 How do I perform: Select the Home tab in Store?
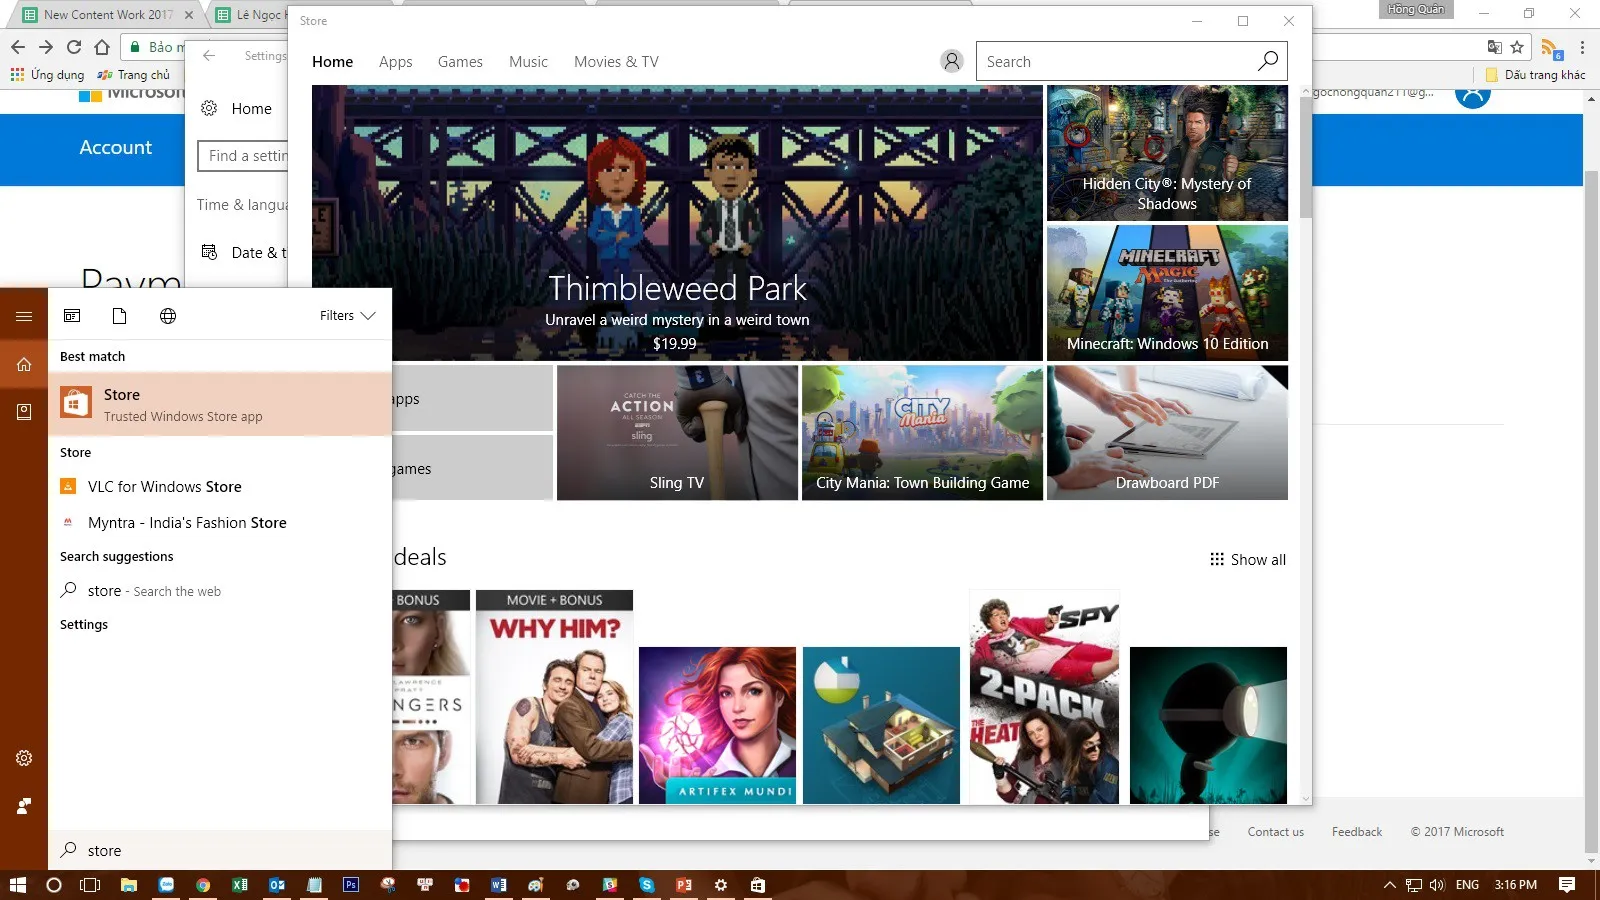[332, 61]
